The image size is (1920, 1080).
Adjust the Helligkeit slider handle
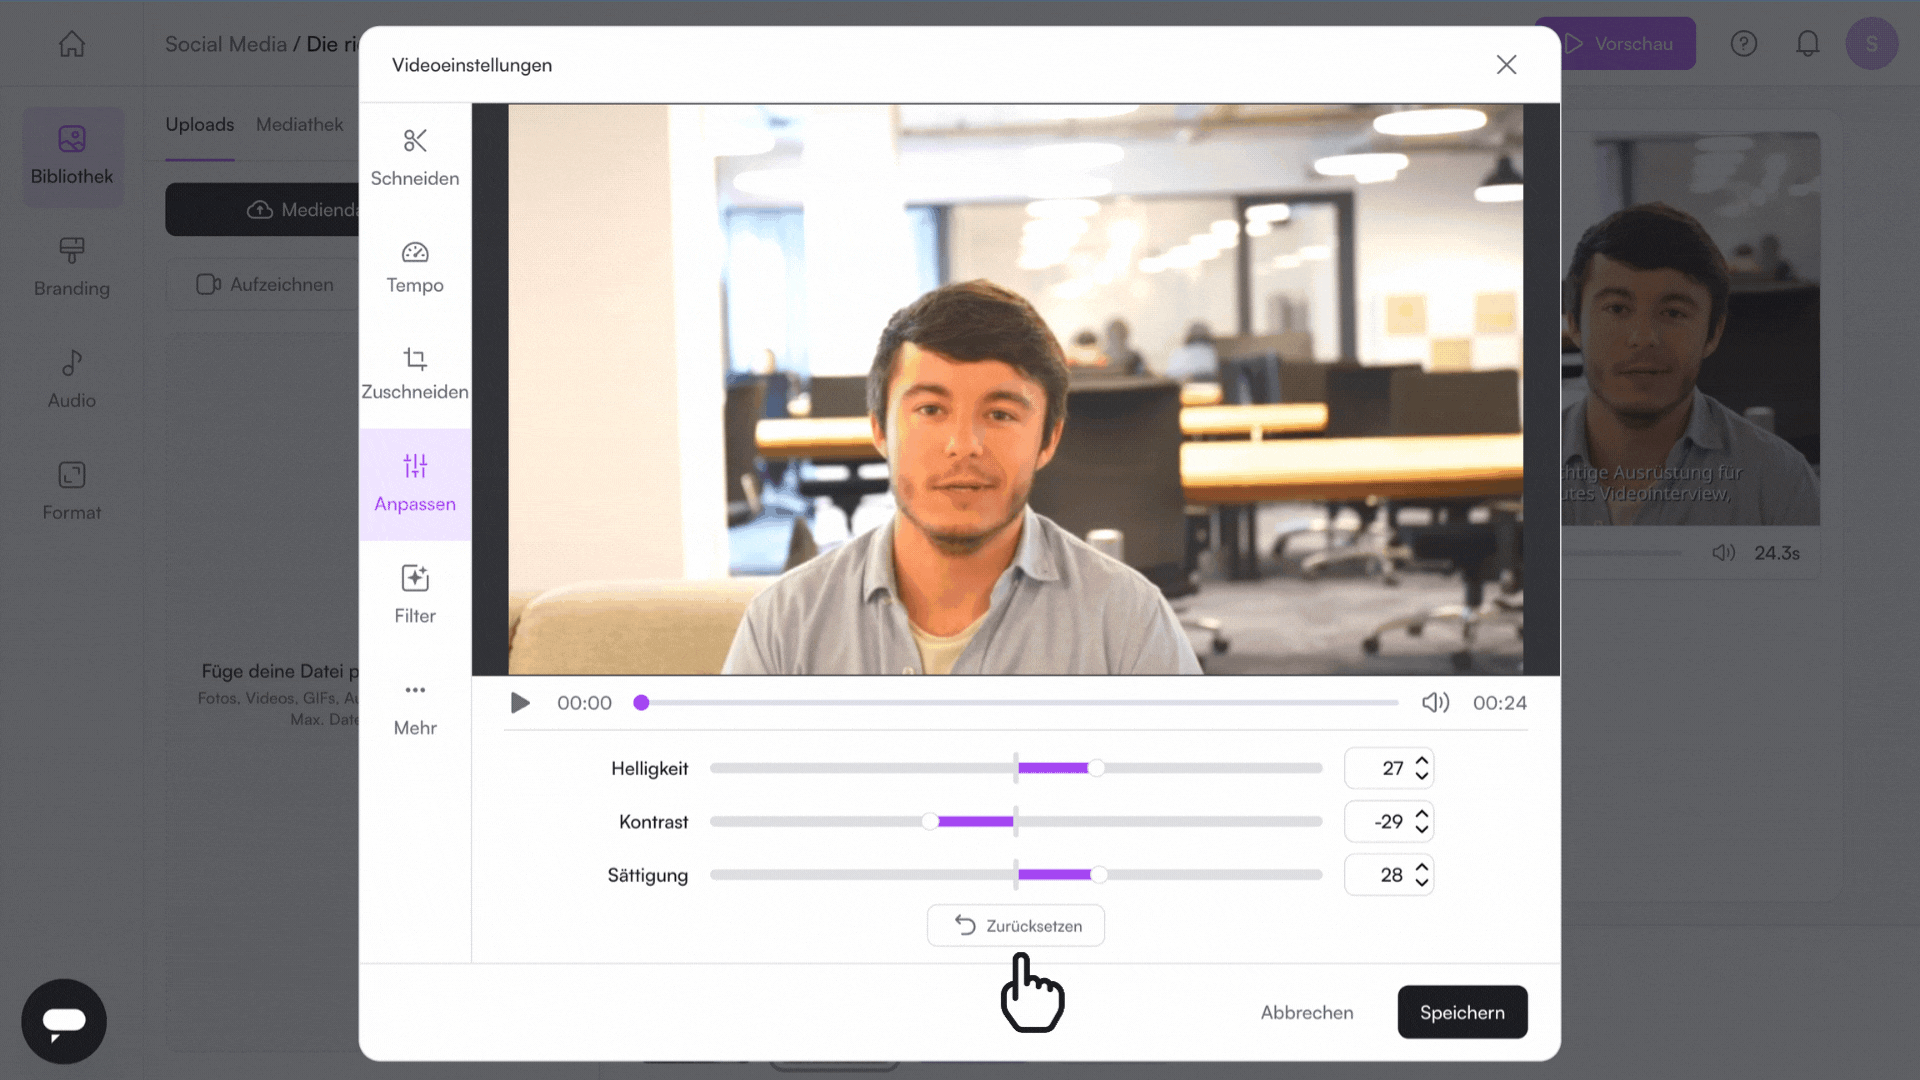coord(1097,768)
